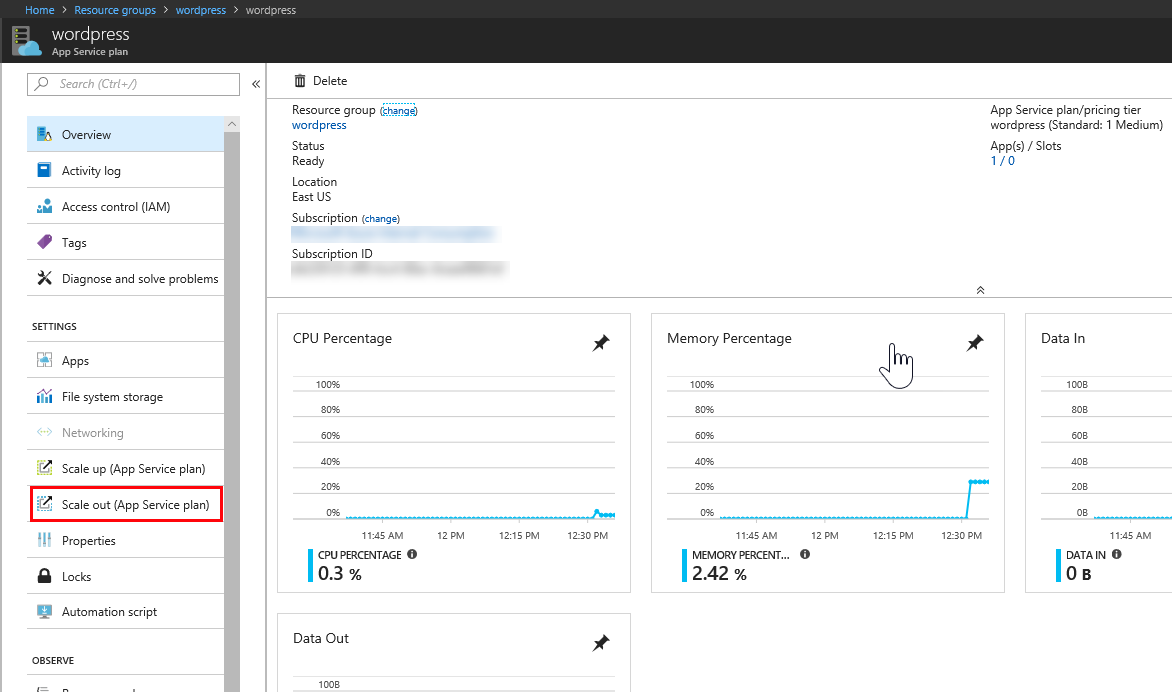
Task: Click the Scale out icon
Action: [x=44, y=504]
